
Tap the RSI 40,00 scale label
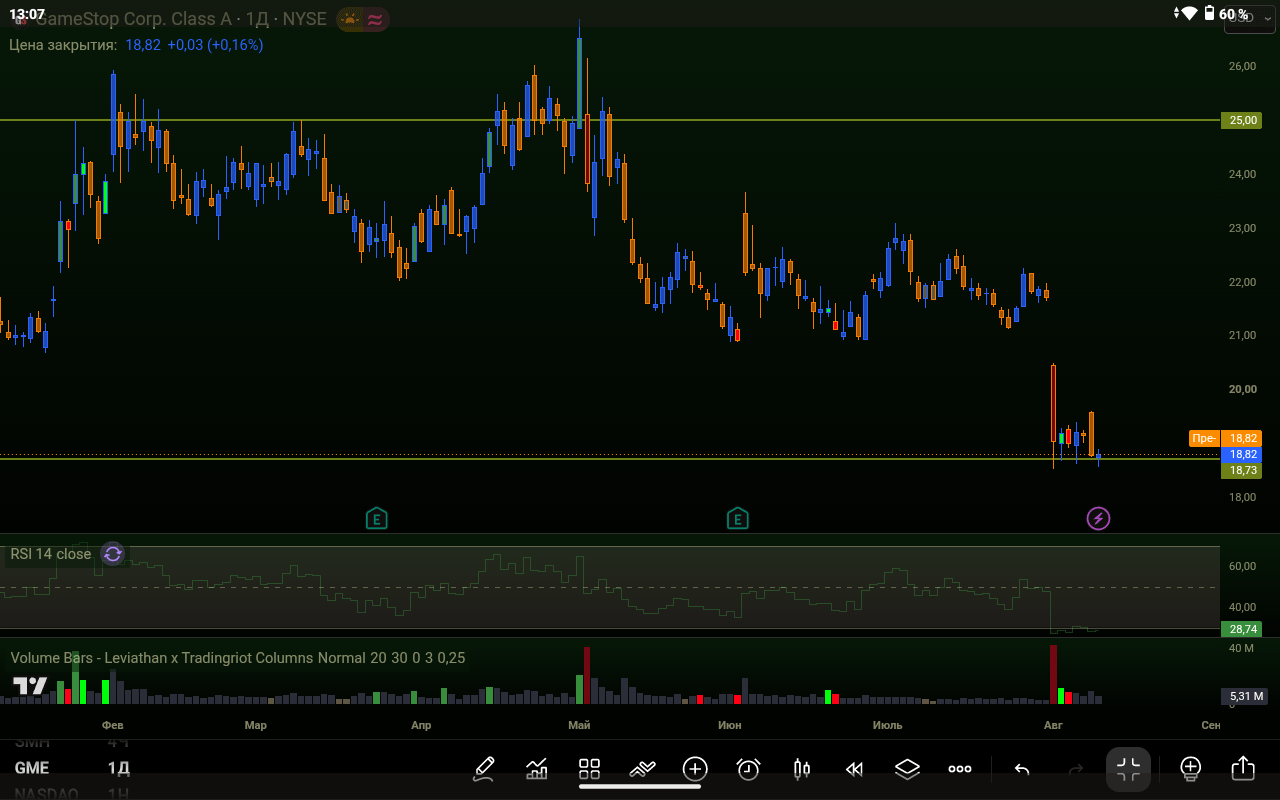point(1242,607)
